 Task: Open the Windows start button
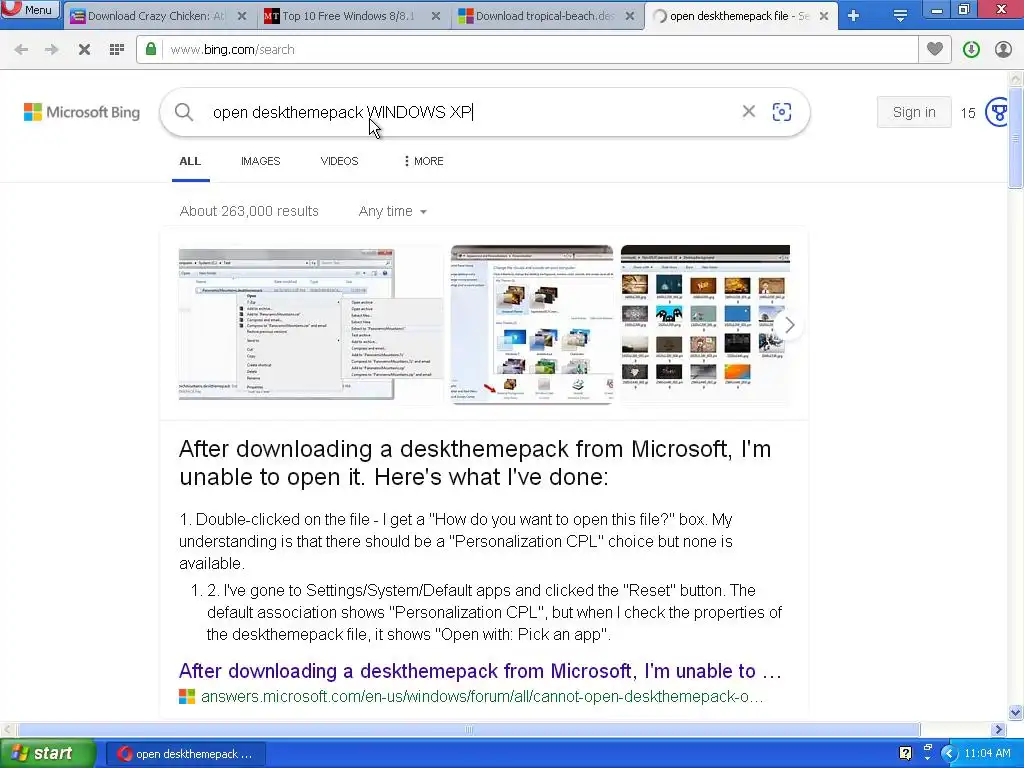(47, 754)
